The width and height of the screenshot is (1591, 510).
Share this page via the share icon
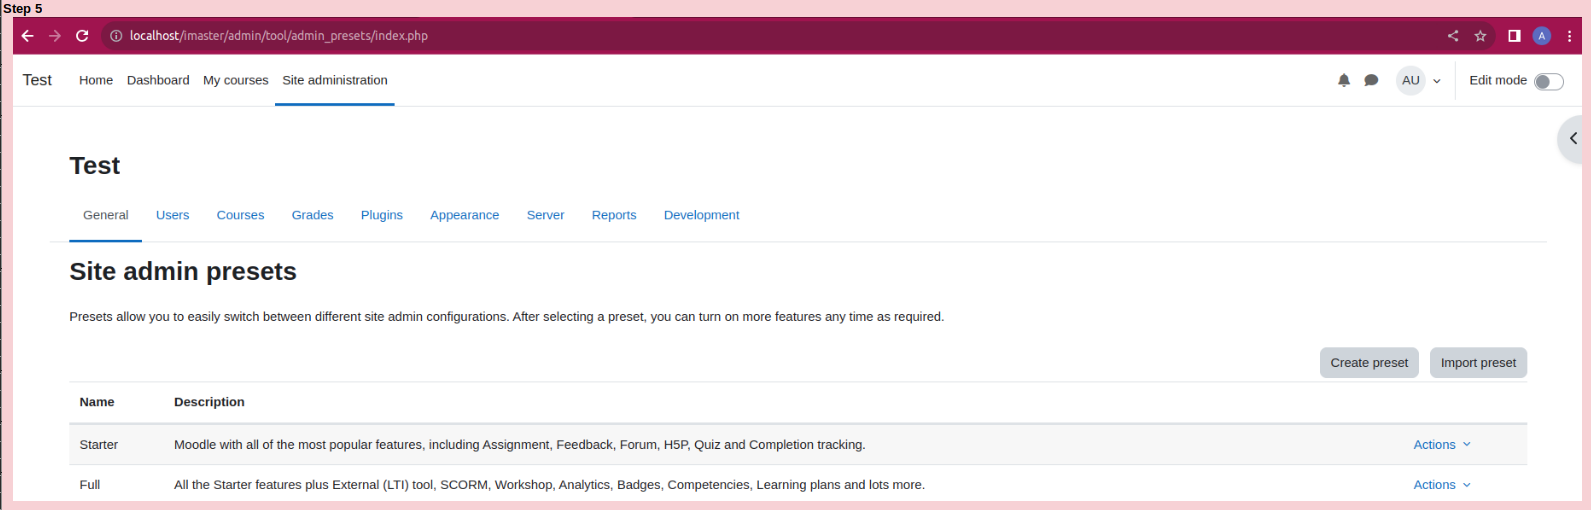pos(1453,36)
